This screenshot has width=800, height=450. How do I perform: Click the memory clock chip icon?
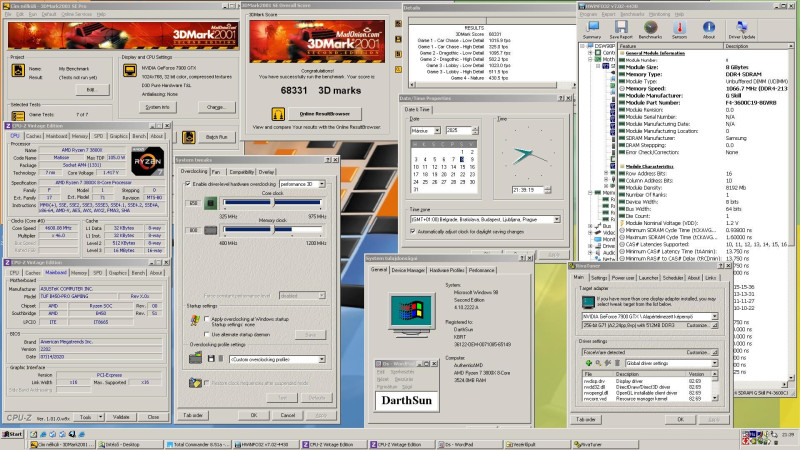(210, 231)
